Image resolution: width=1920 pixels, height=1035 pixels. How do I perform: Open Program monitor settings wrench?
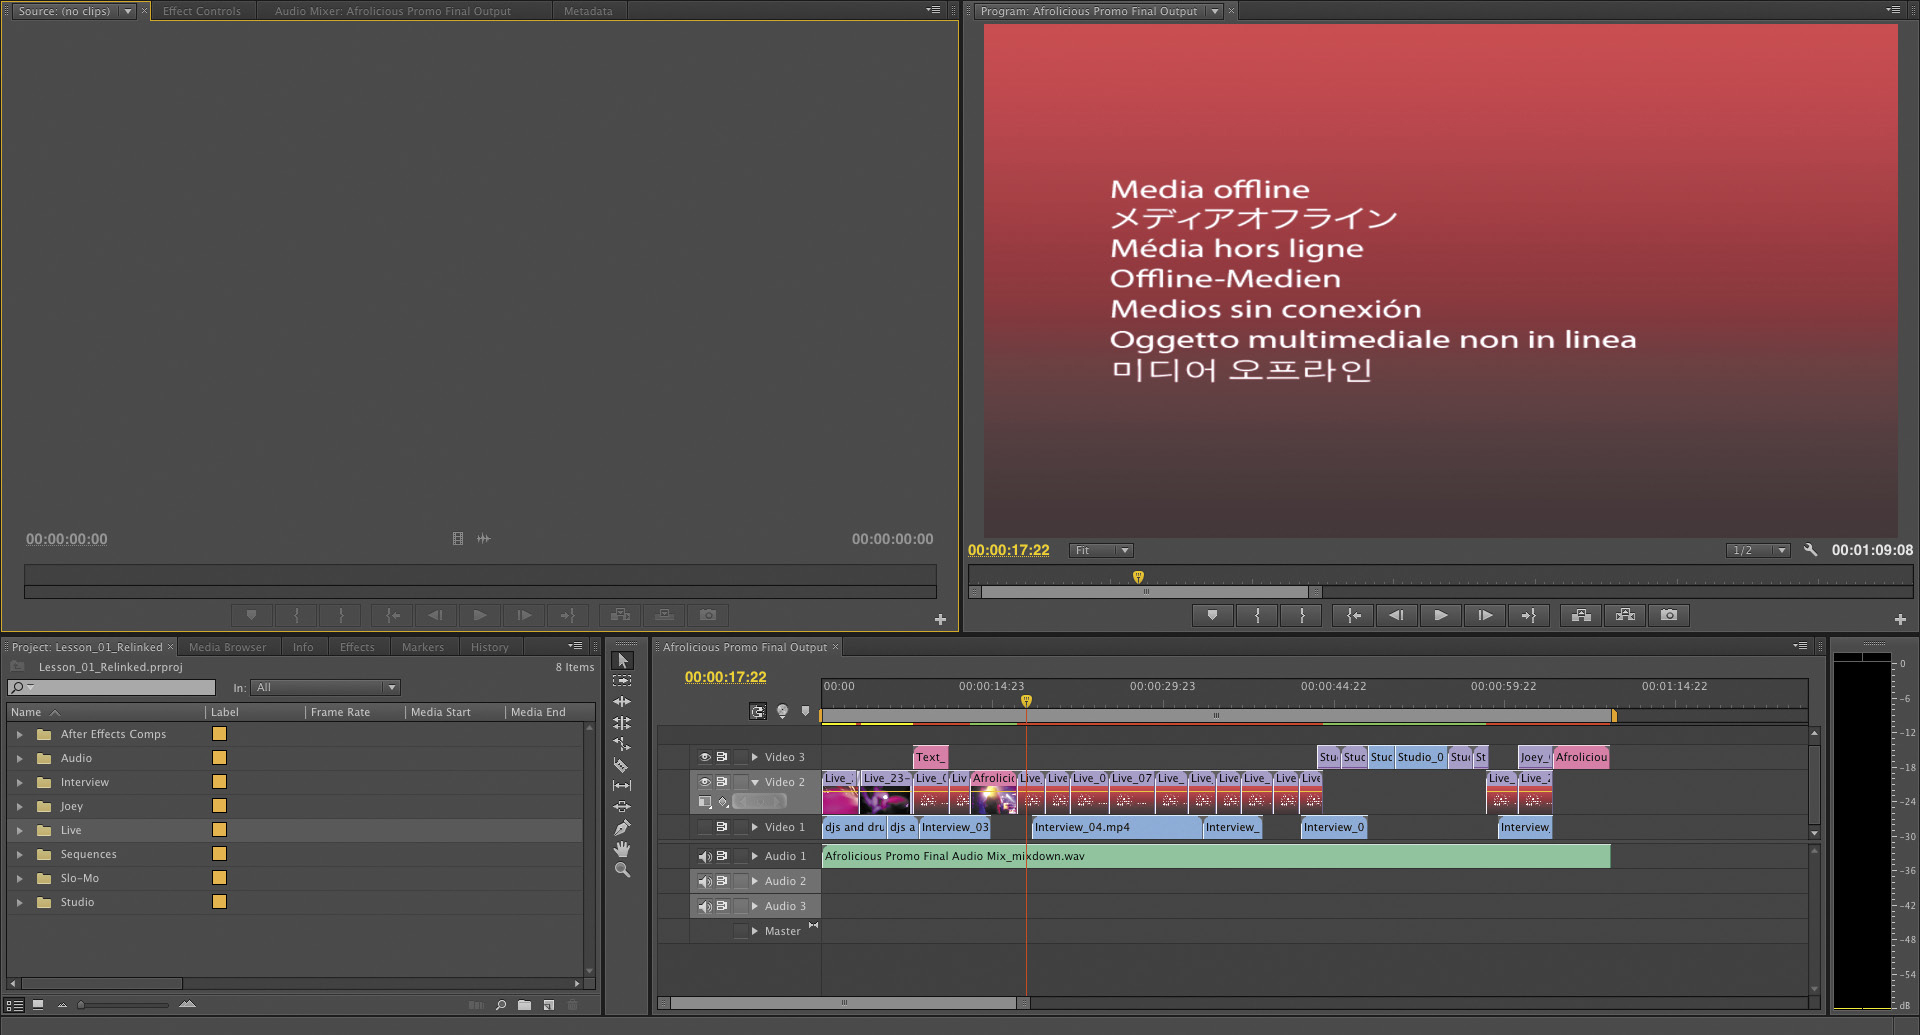[1810, 550]
